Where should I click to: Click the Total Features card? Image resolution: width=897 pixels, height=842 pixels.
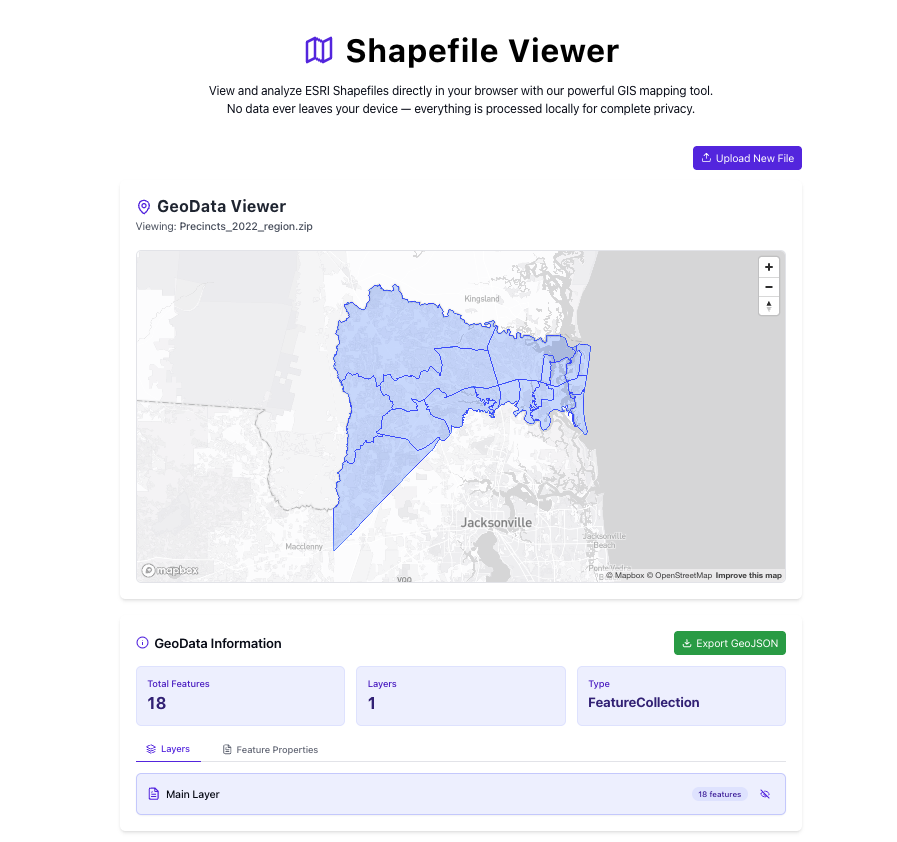click(240, 695)
